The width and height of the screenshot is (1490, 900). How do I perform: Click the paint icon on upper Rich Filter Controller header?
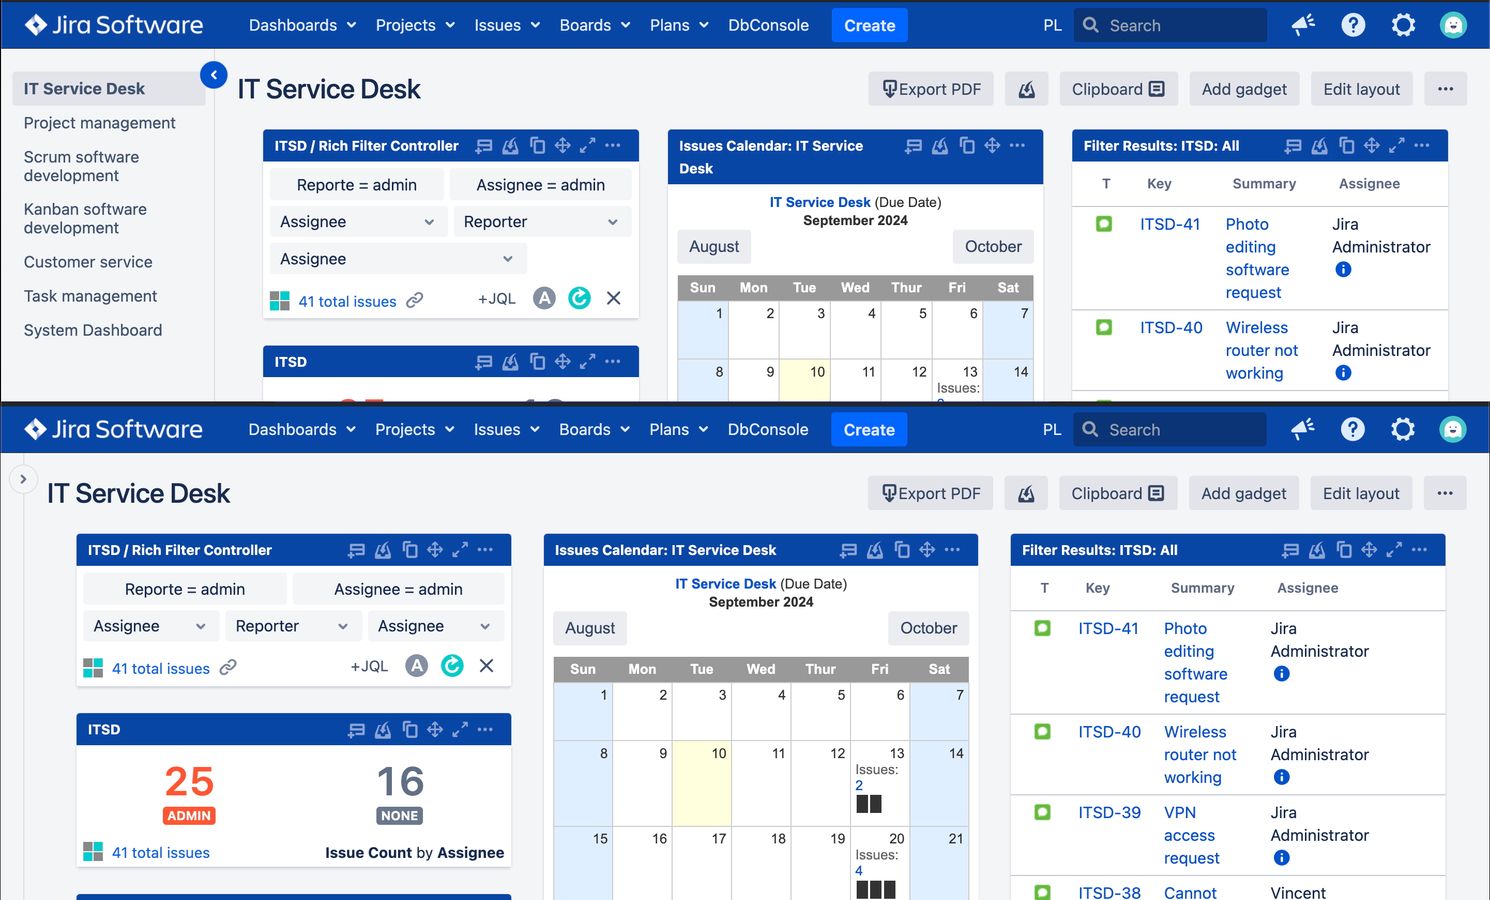tap(510, 146)
